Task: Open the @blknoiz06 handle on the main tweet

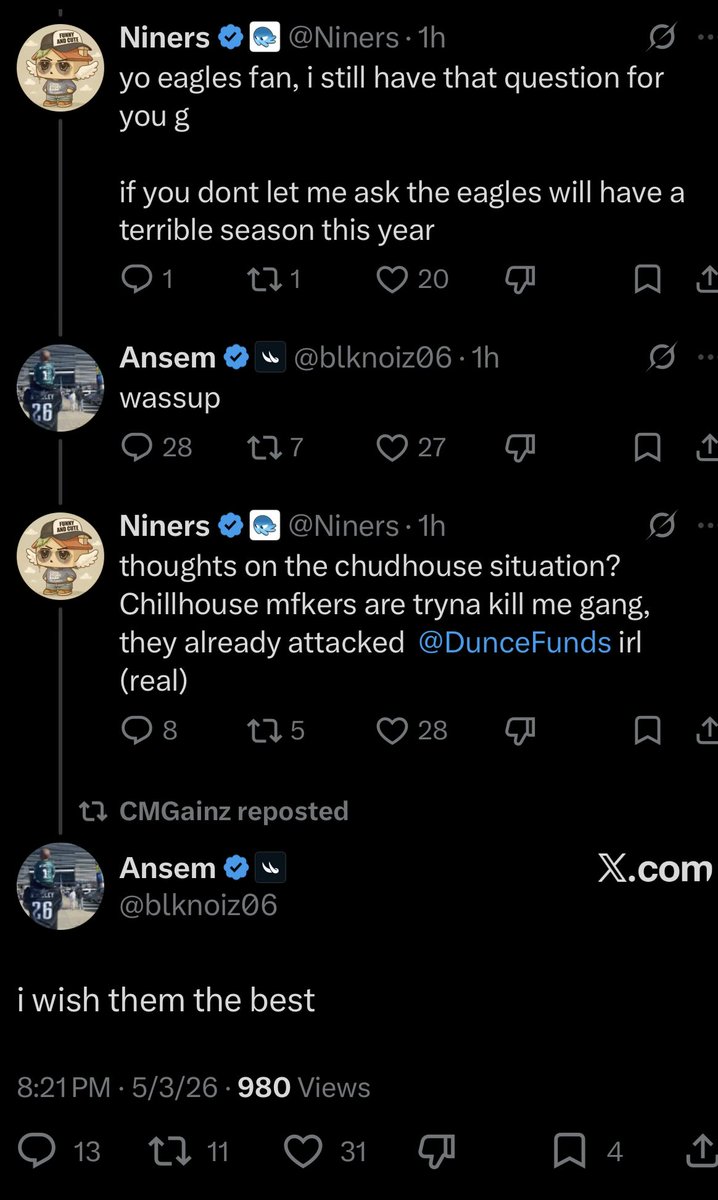Action: [198, 906]
